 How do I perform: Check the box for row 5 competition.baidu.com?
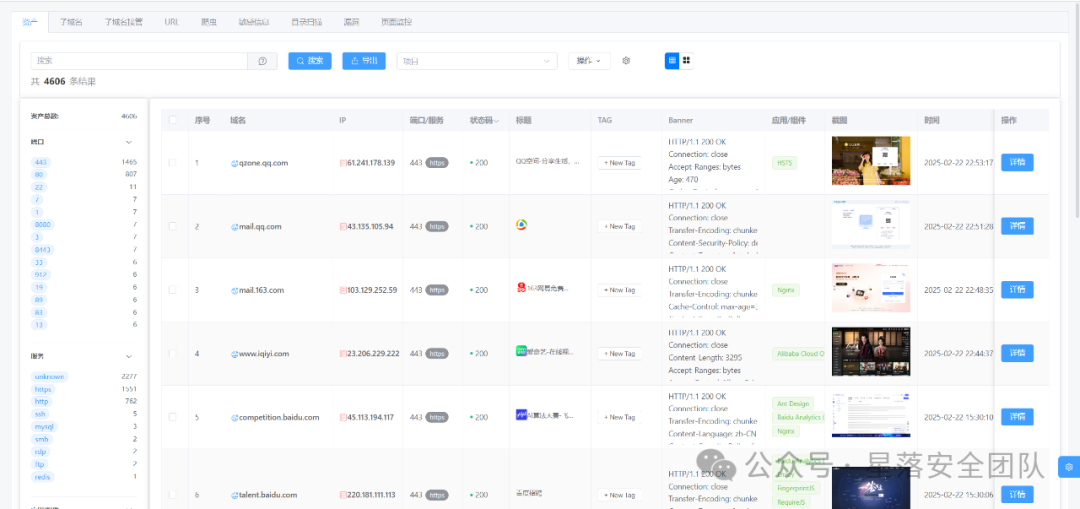tap(173, 417)
